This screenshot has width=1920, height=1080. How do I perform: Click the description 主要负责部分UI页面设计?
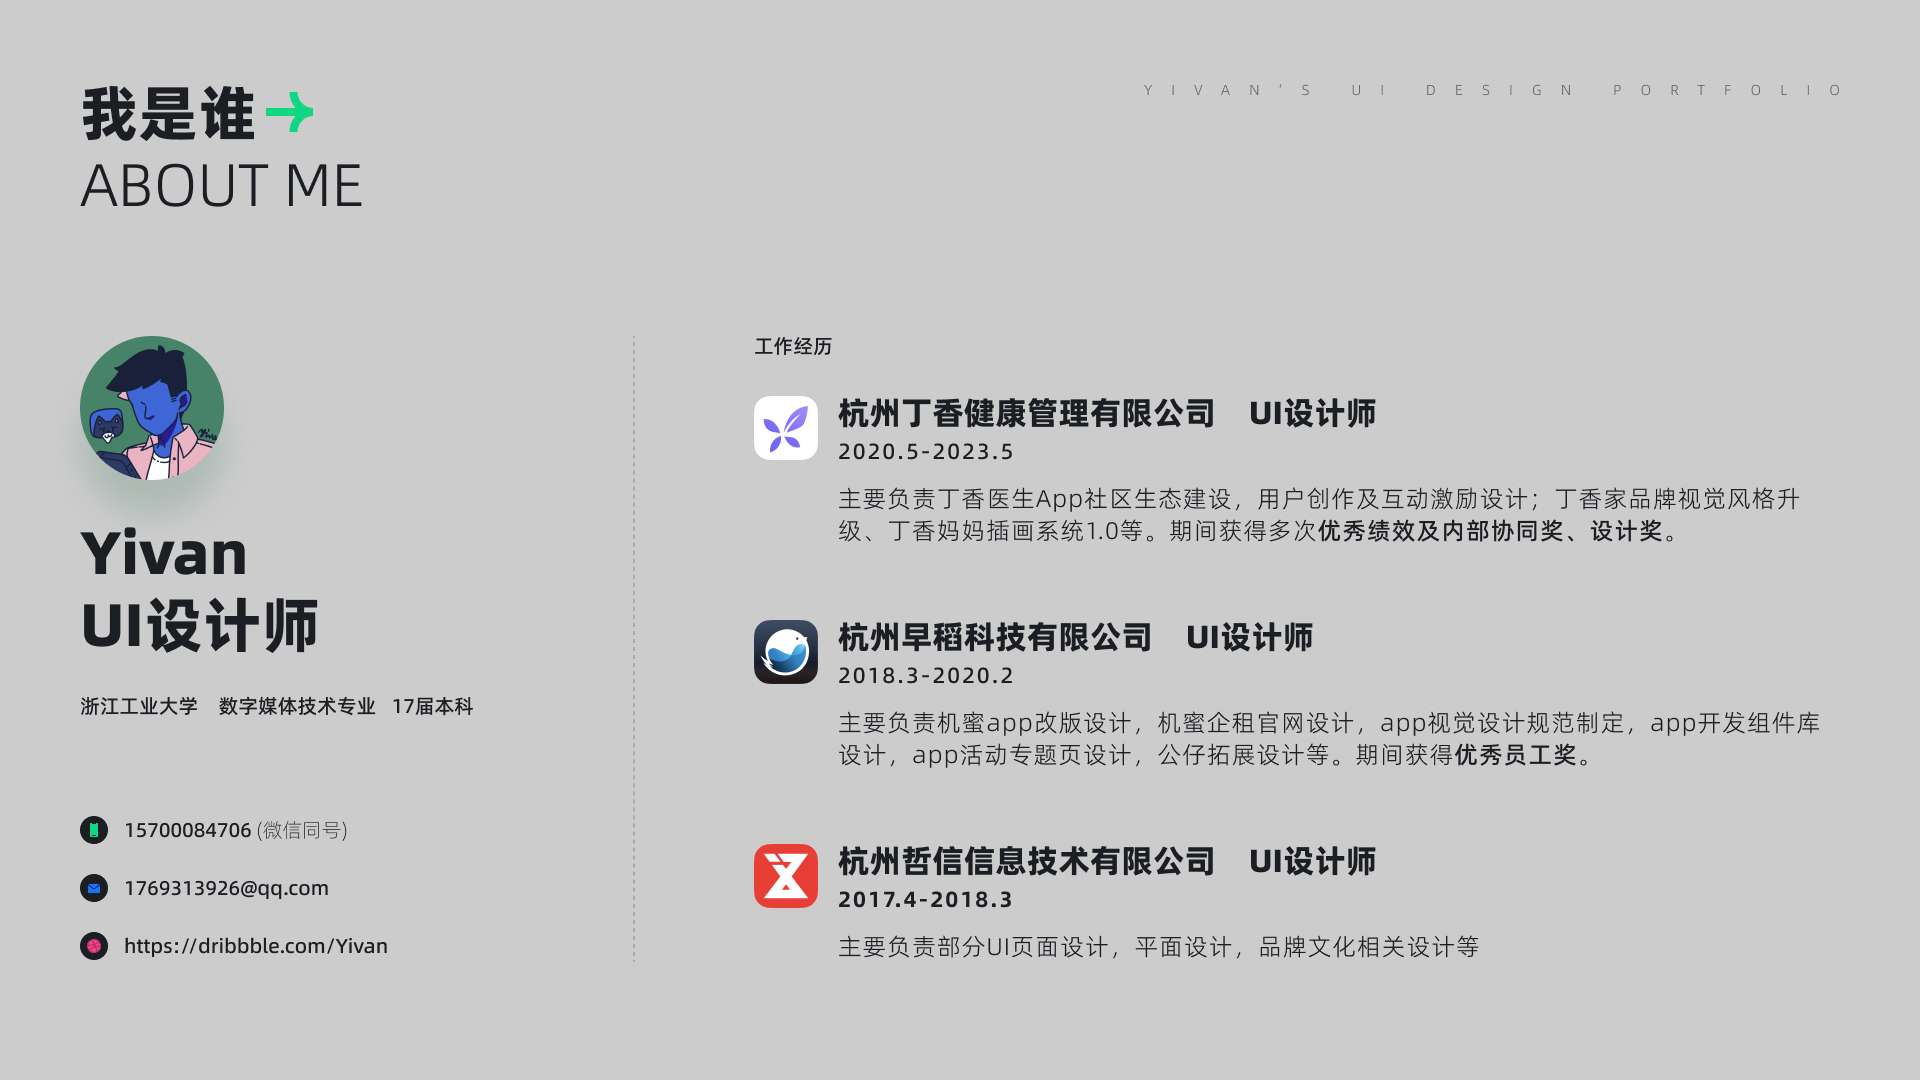tap(1158, 946)
